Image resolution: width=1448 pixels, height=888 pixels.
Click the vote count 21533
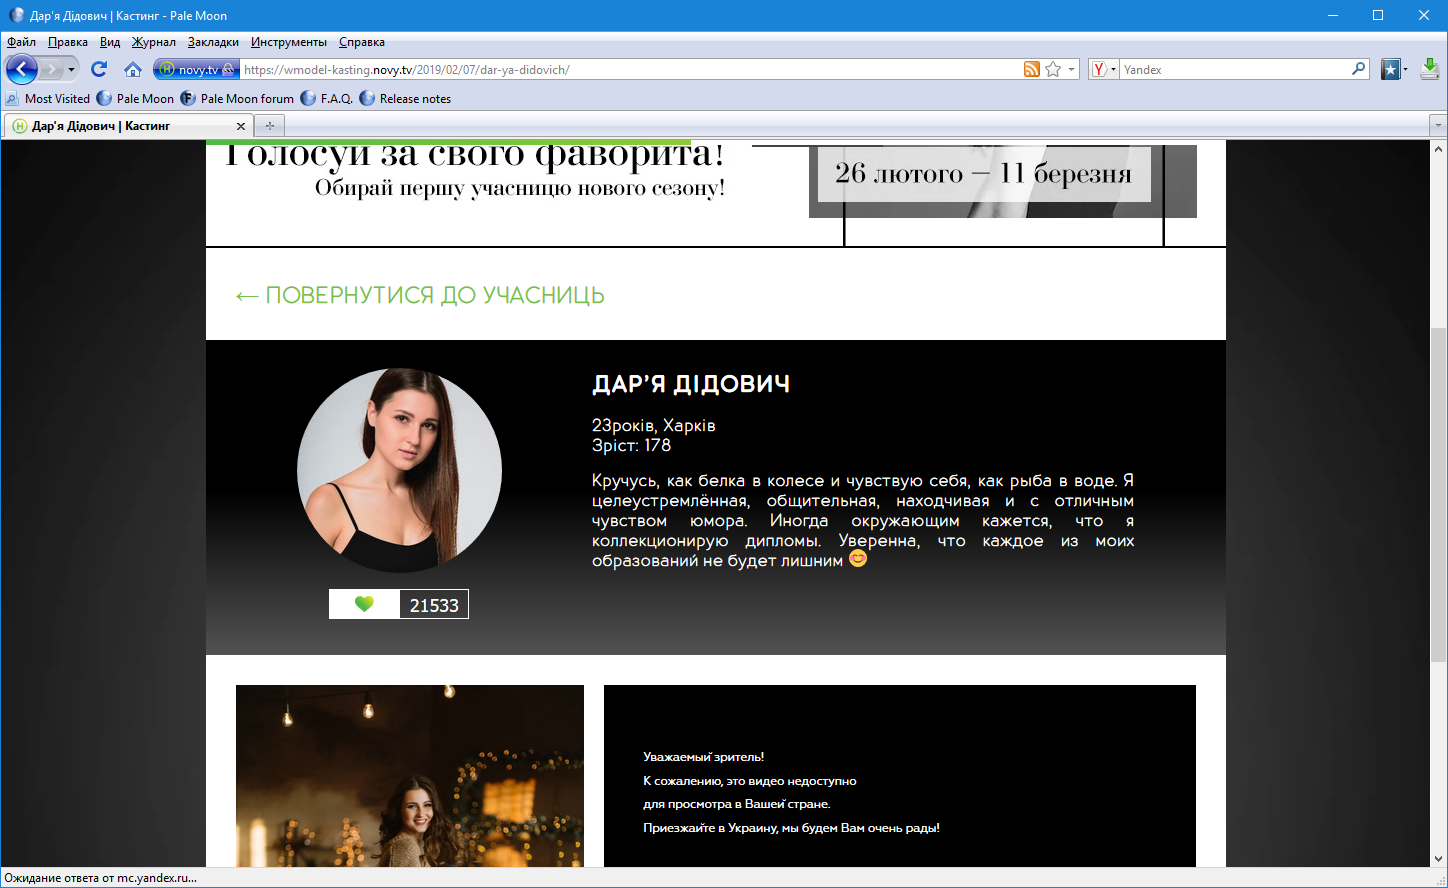click(434, 605)
